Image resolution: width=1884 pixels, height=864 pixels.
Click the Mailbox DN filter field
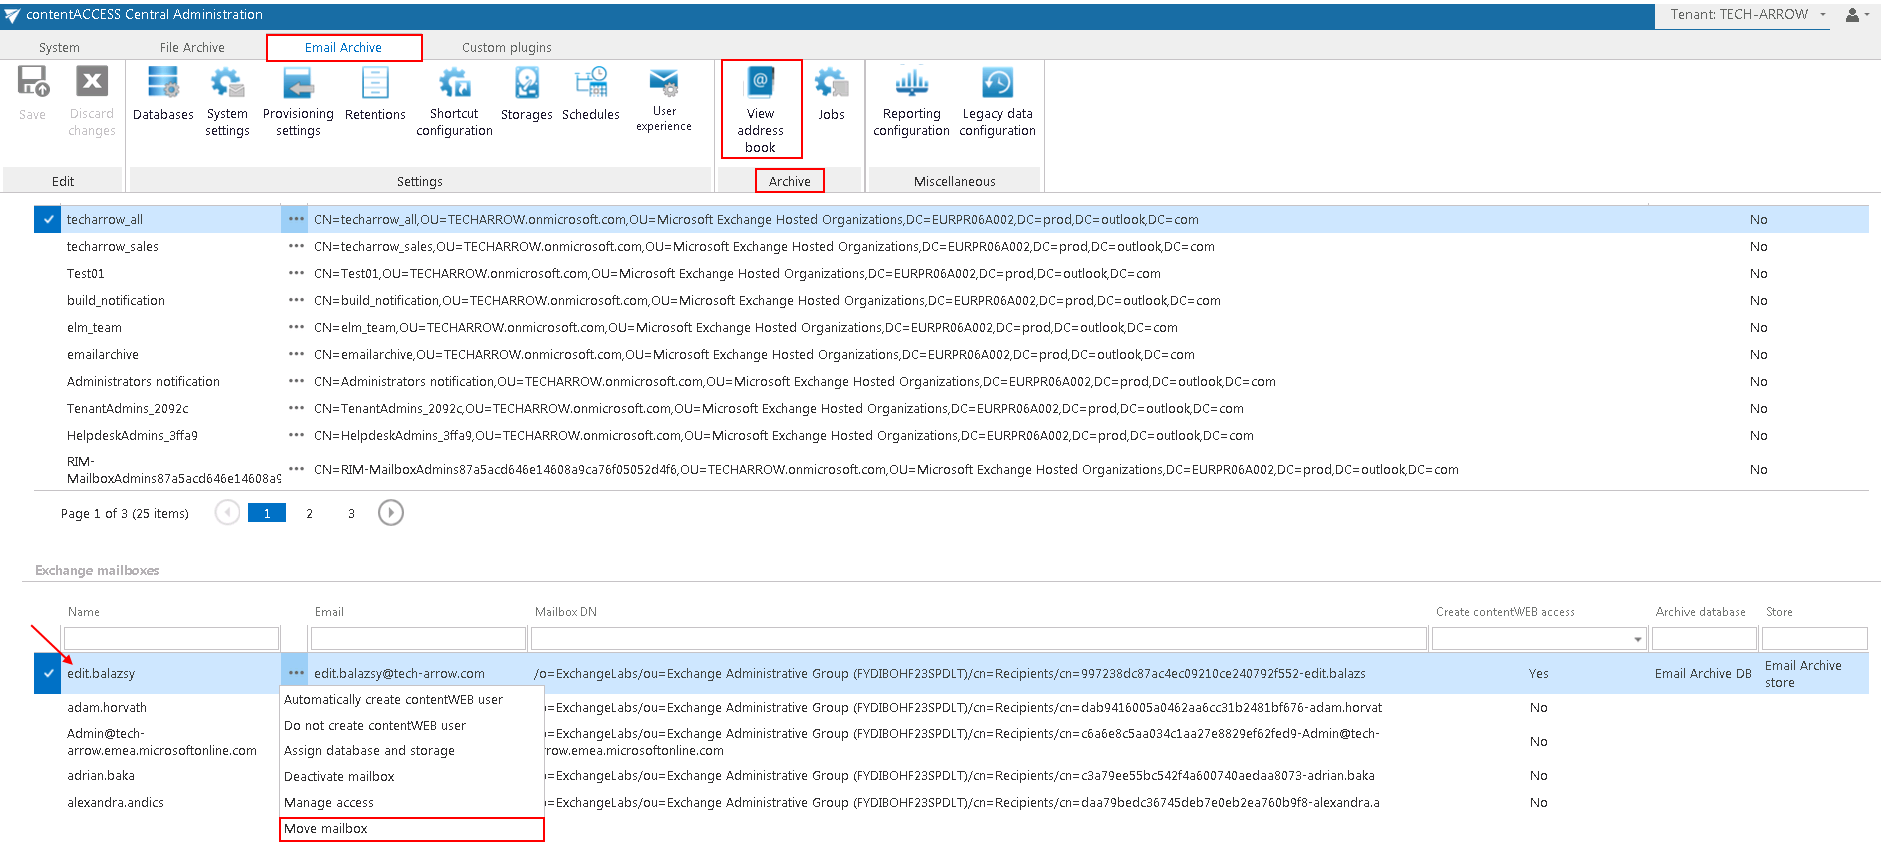coord(979,639)
